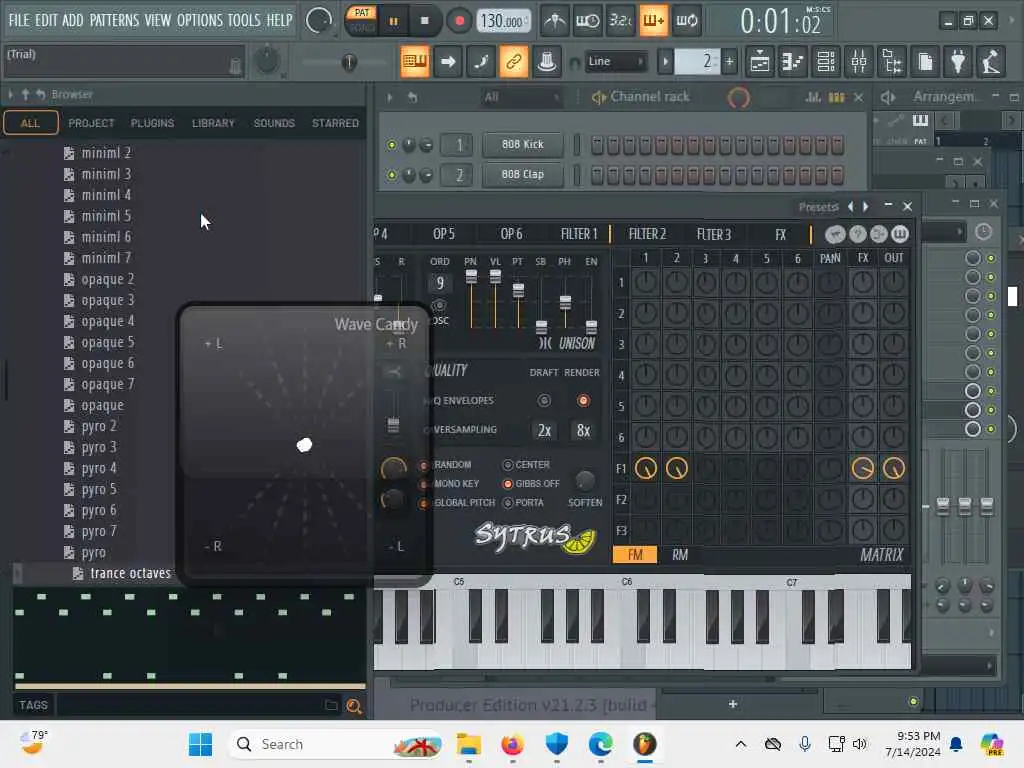1024x768 pixels.
Task: Select render HQ envelopes radio
Action: 583,400
